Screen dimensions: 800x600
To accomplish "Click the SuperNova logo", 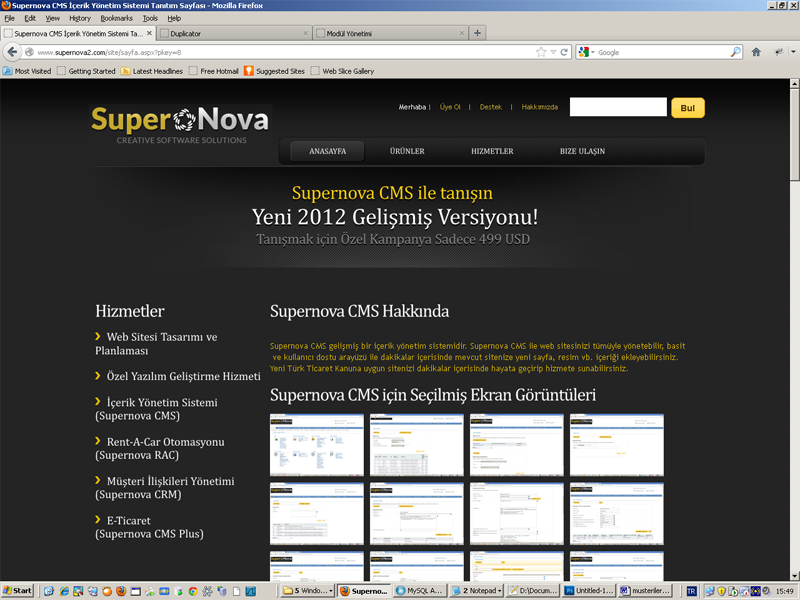I will tap(180, 125).
